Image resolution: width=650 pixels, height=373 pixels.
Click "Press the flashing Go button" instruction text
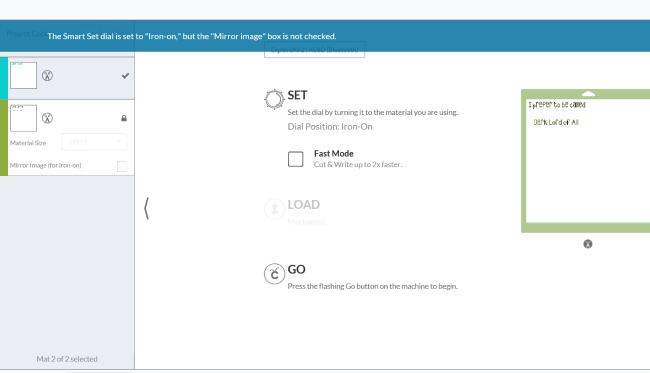click(372, 286)
